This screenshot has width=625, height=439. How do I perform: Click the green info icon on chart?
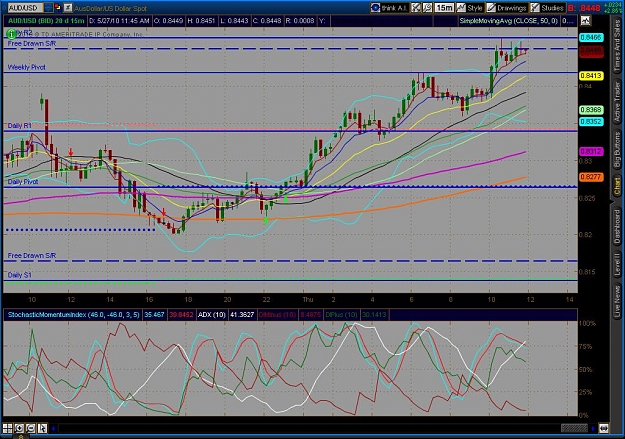click(12, 34)
